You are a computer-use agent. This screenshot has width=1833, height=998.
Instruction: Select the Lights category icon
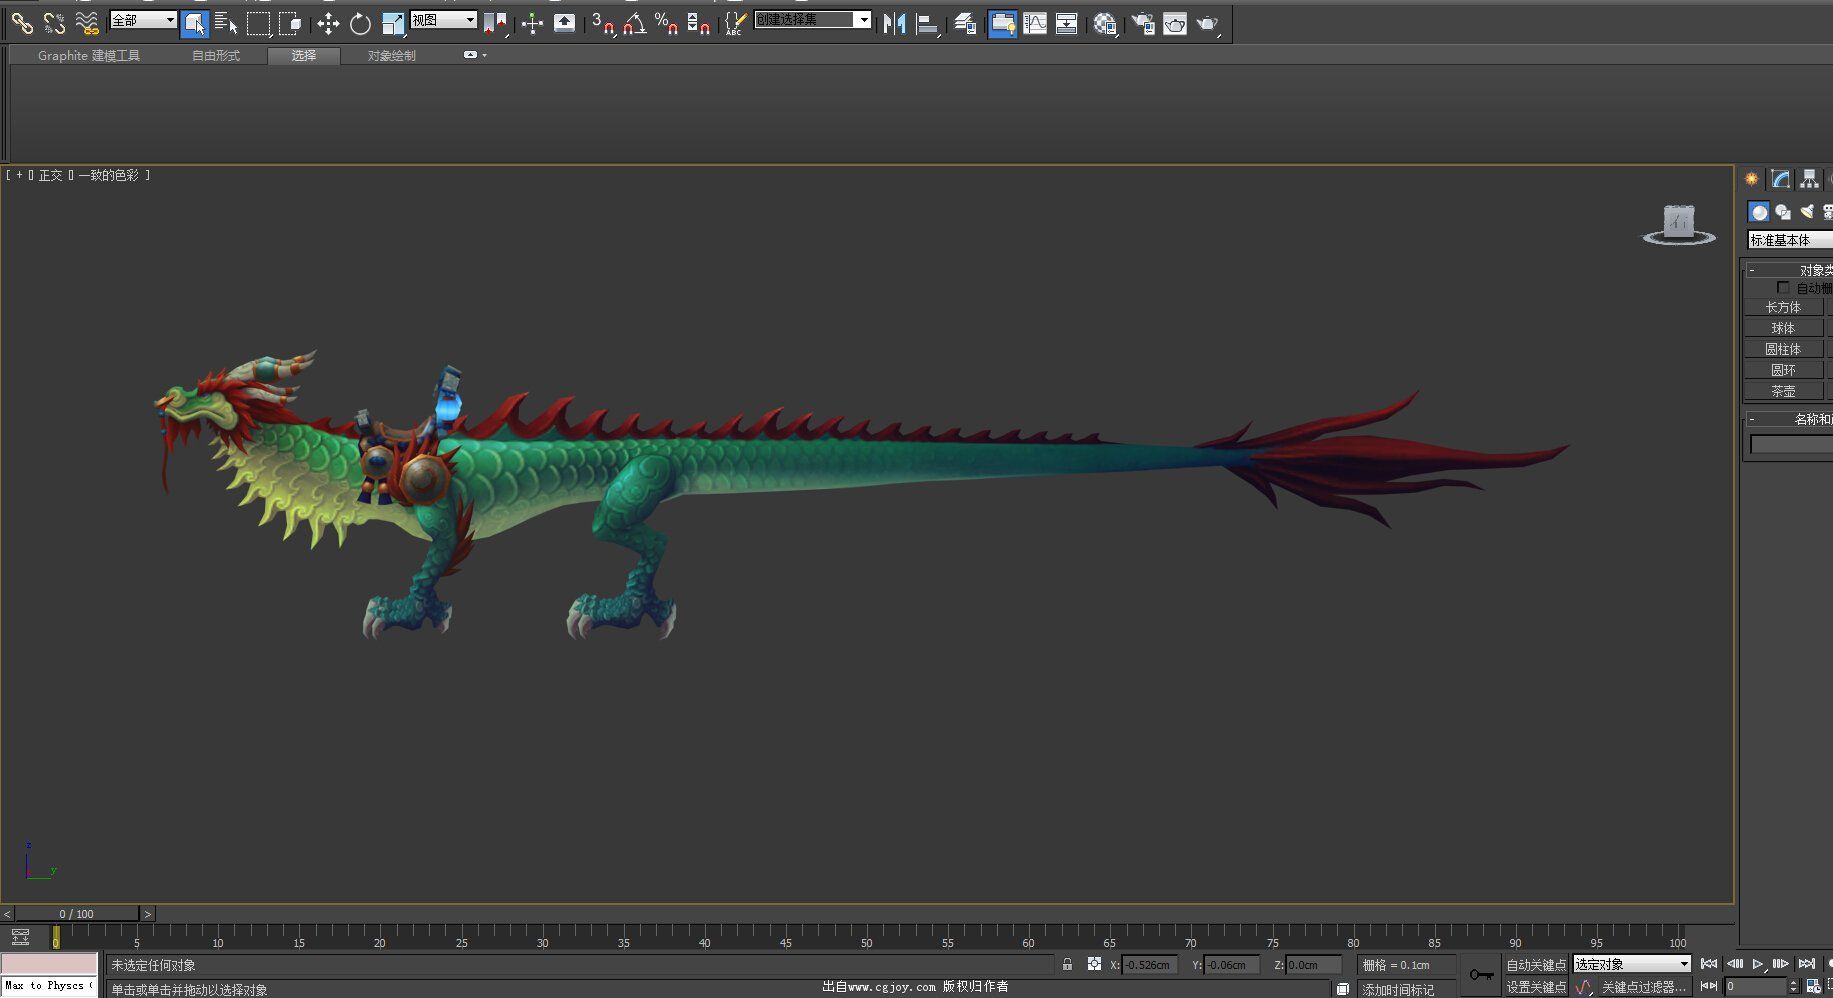(x=1807, y=212)
